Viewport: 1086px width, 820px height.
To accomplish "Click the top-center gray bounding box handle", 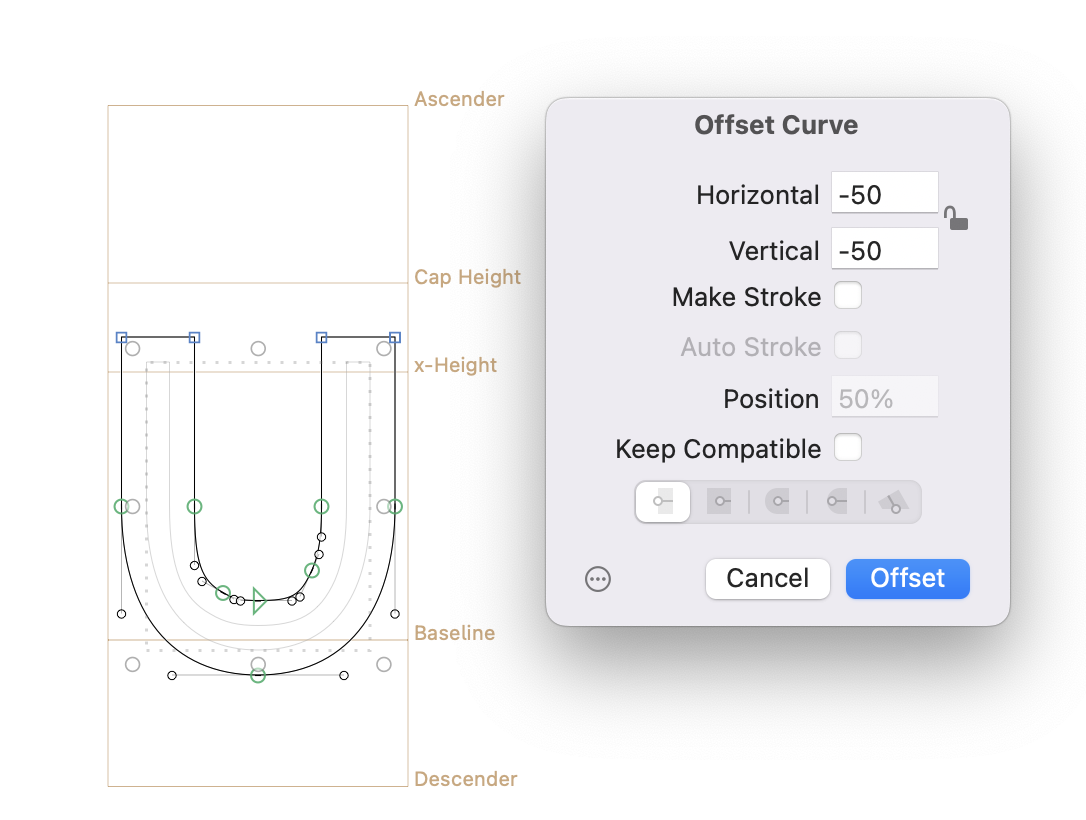I will pos(258,349).
